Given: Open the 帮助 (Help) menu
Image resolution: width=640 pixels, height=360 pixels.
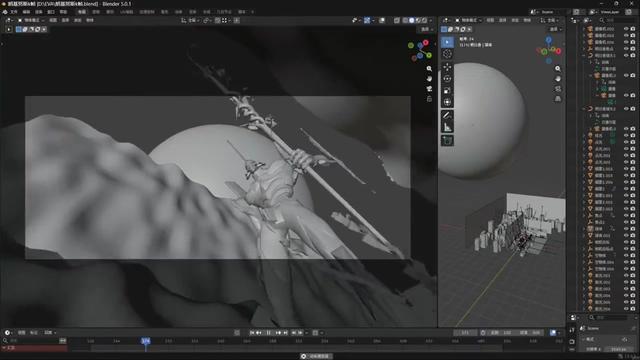Looking at the screenshot, I should point(63,12).
